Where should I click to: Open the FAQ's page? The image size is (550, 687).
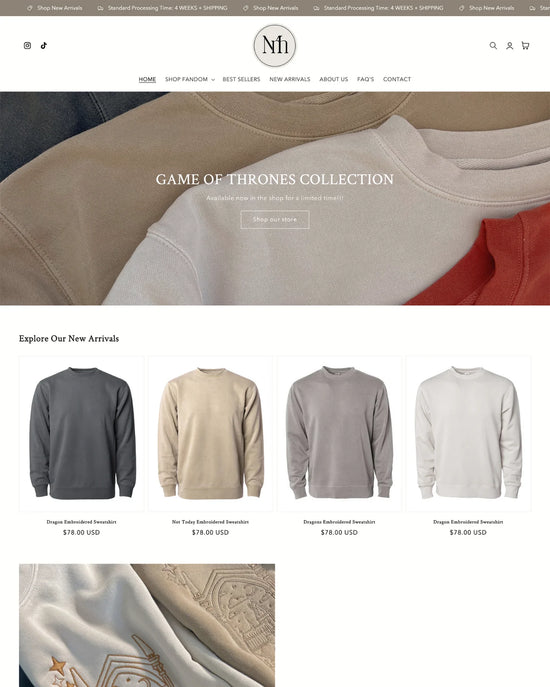pos(365,79)
